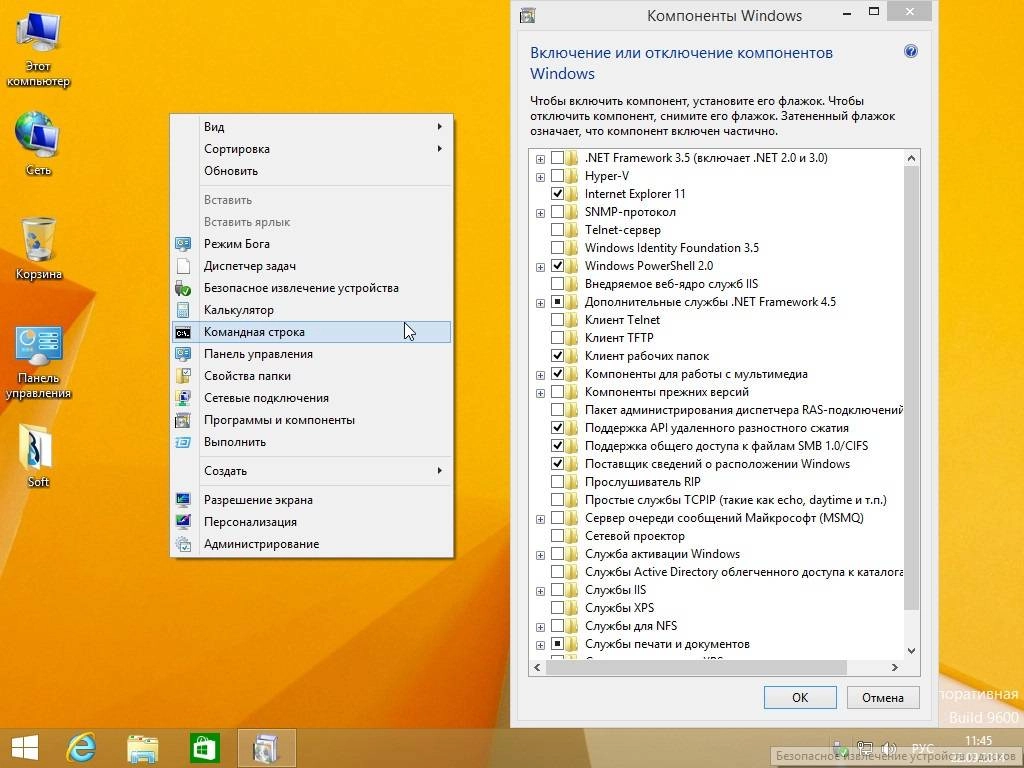Expand the Службы для NFS node
The image size is (1024, 768).
click(540, 628)
